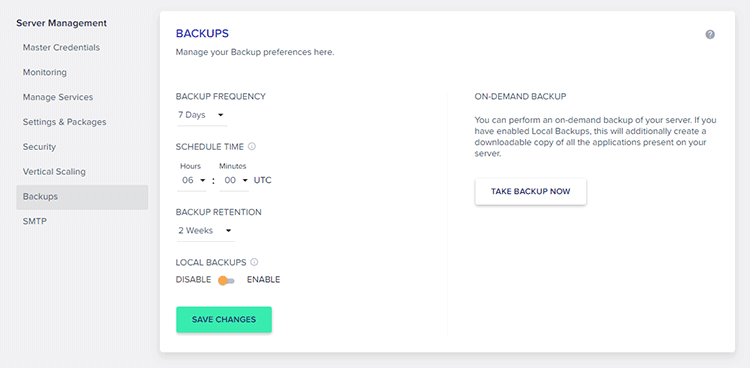This screenshot has width=750, height=368.
Task: Click the ENABLE label for local backups
Action: pyautogui.click(x=264, y=279)
